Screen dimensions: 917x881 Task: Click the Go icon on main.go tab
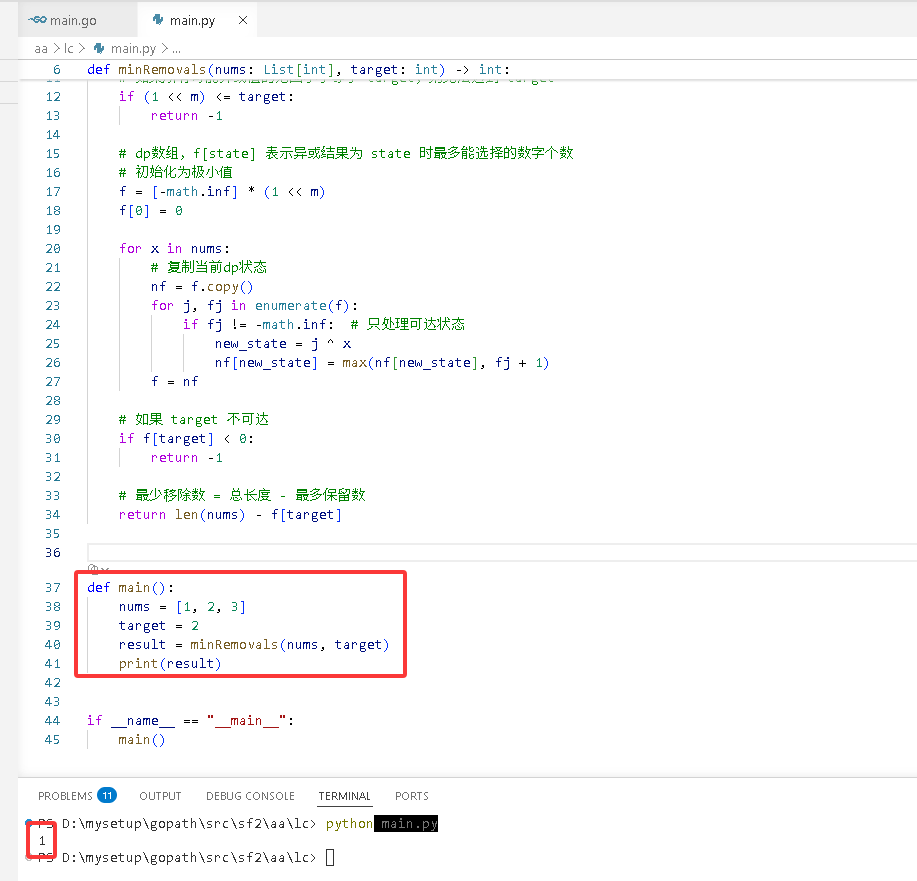(37, 20)
